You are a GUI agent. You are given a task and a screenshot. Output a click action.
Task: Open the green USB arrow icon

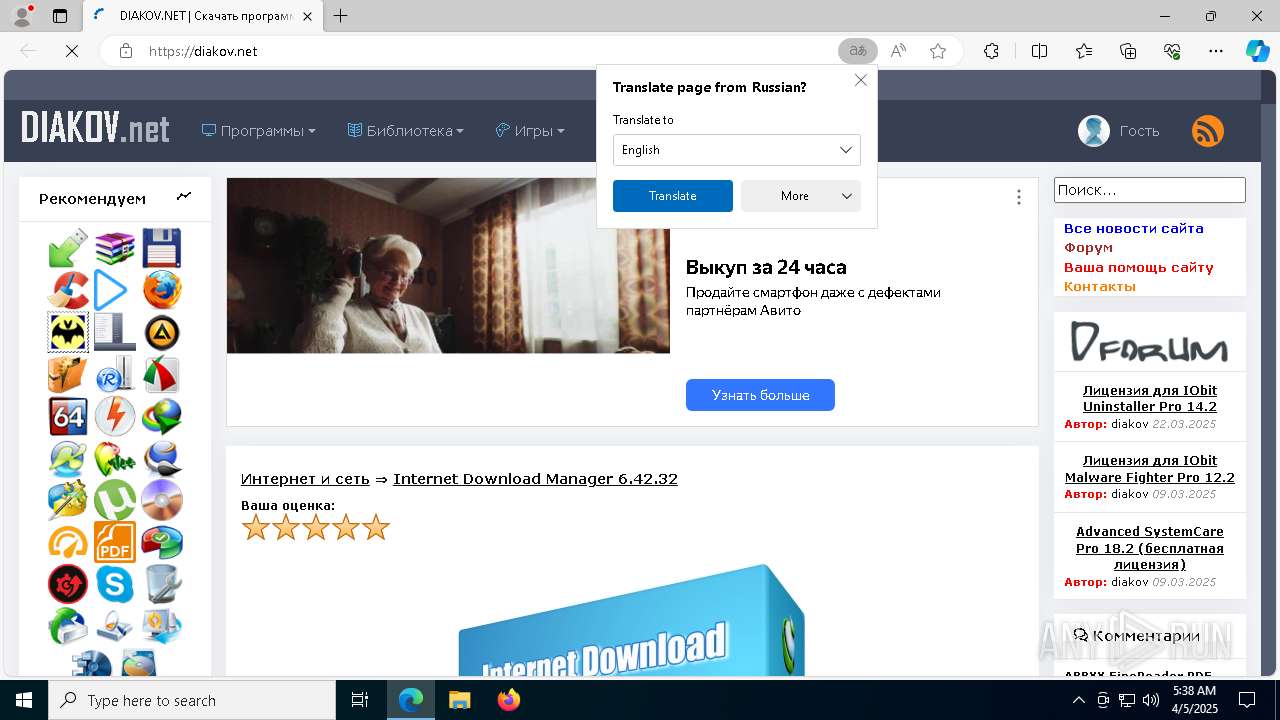point(68,248)
